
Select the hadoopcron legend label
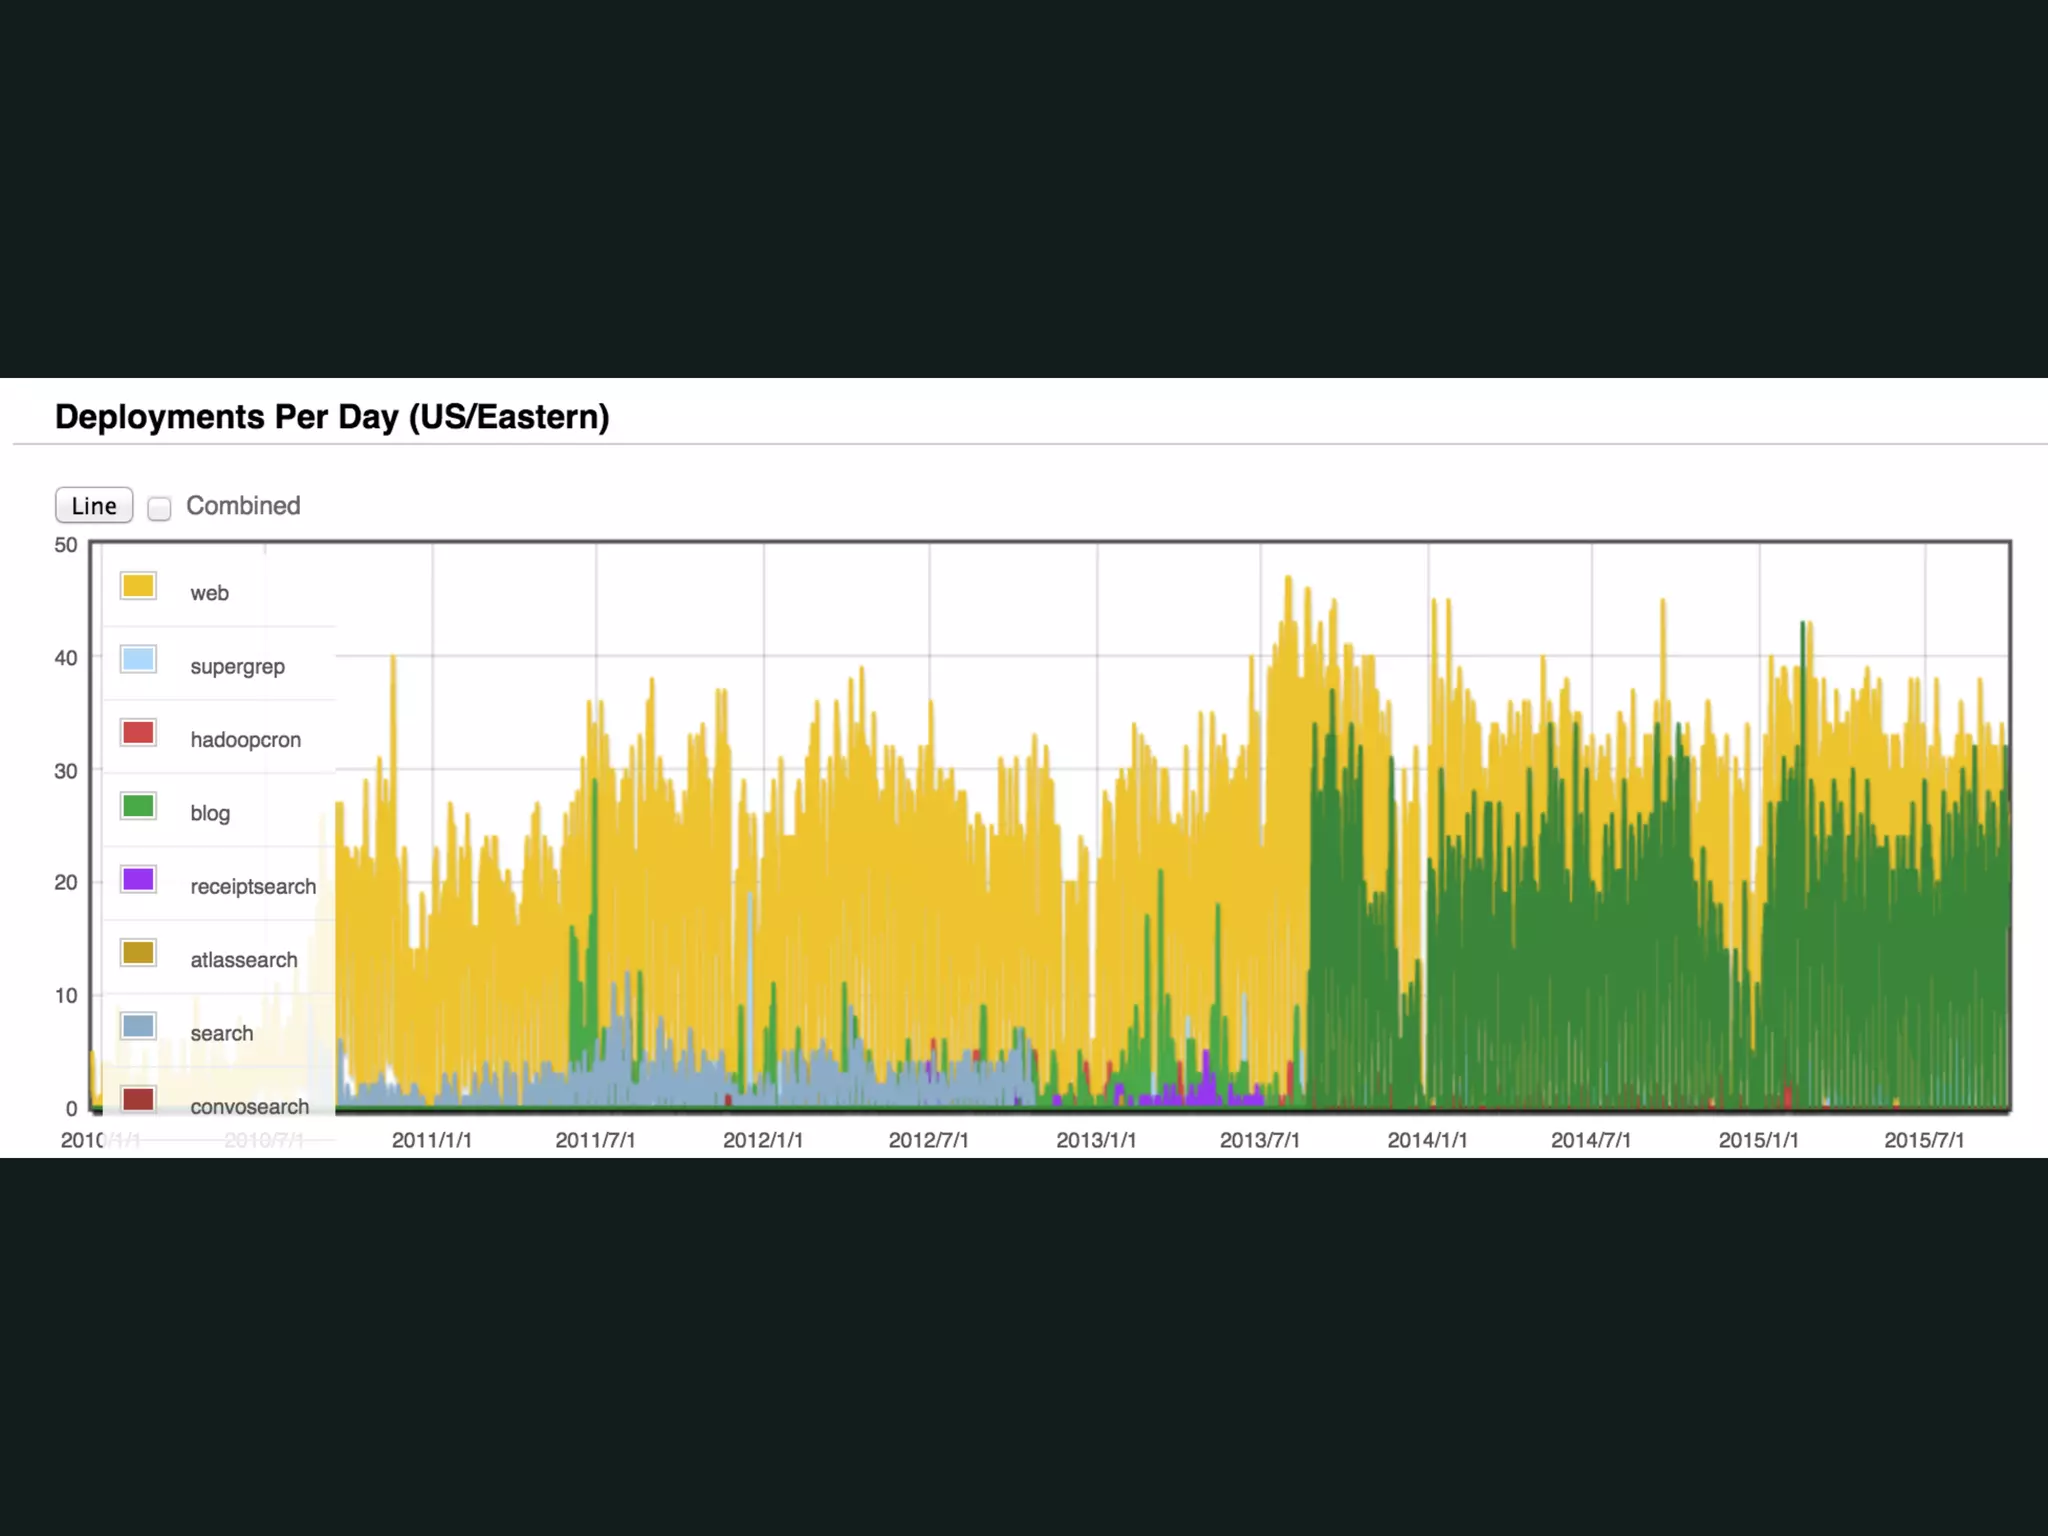click(x=245, y=740)
